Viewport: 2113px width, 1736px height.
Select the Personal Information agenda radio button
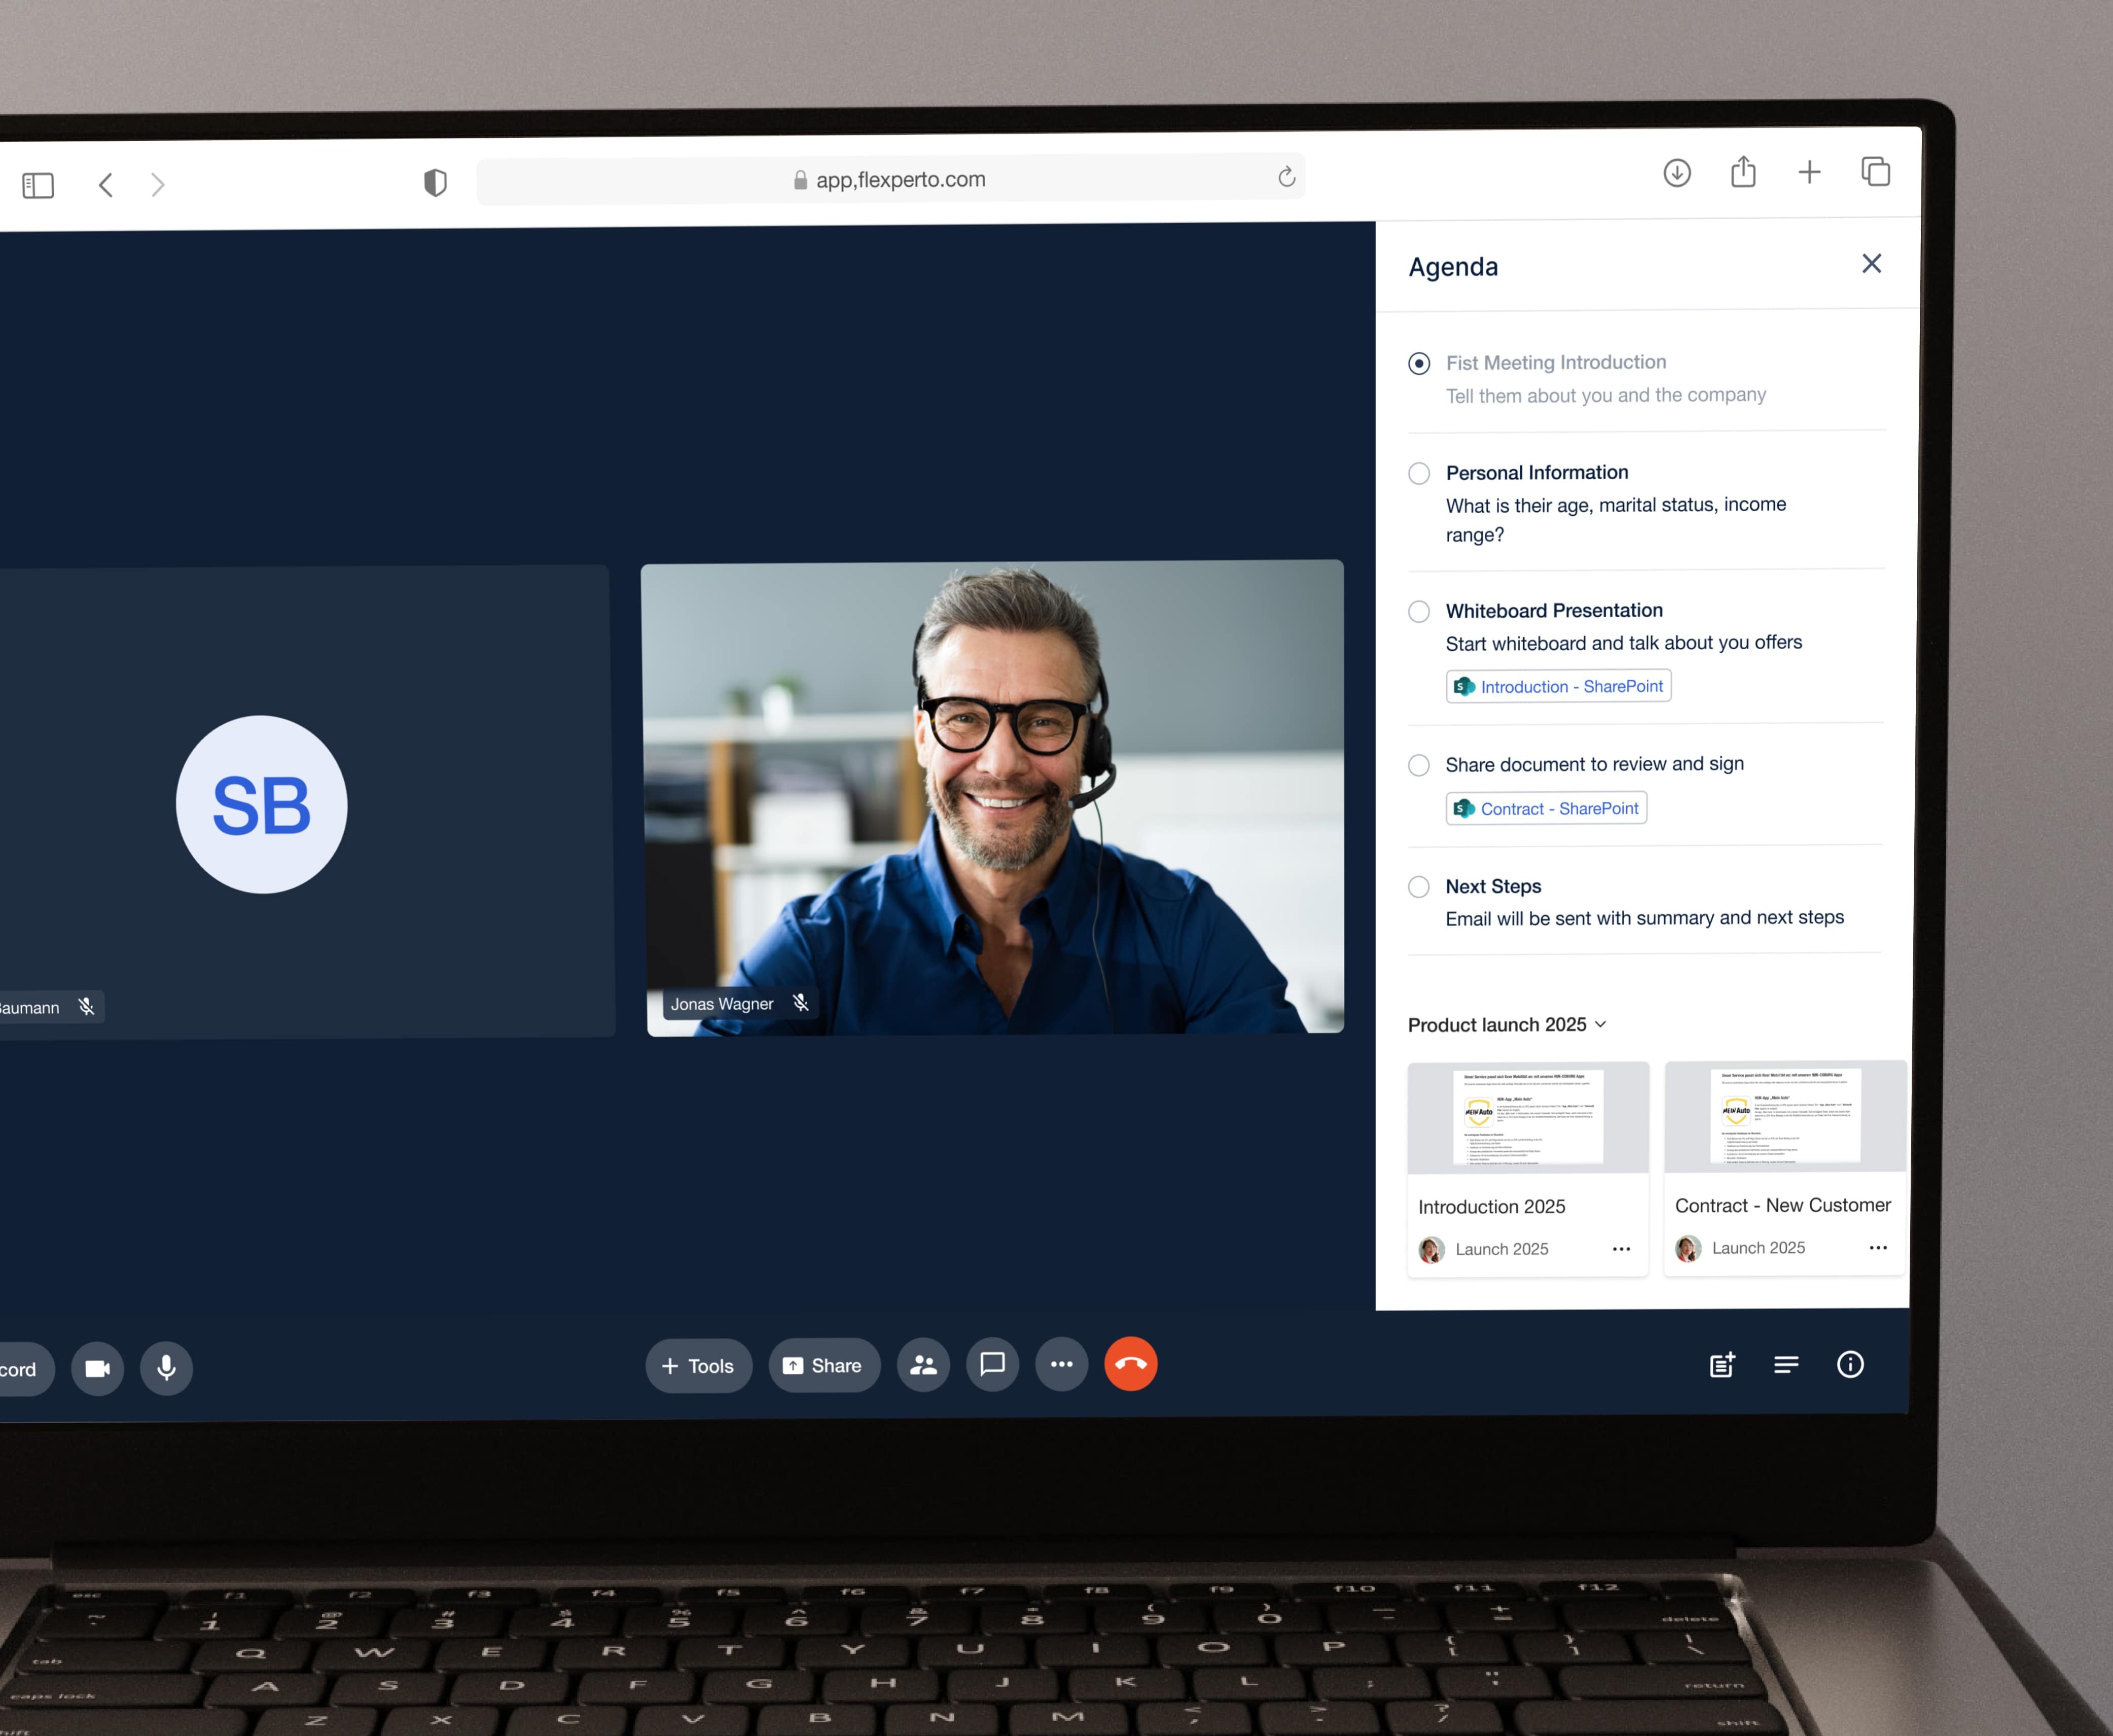tap(1418, 473)
